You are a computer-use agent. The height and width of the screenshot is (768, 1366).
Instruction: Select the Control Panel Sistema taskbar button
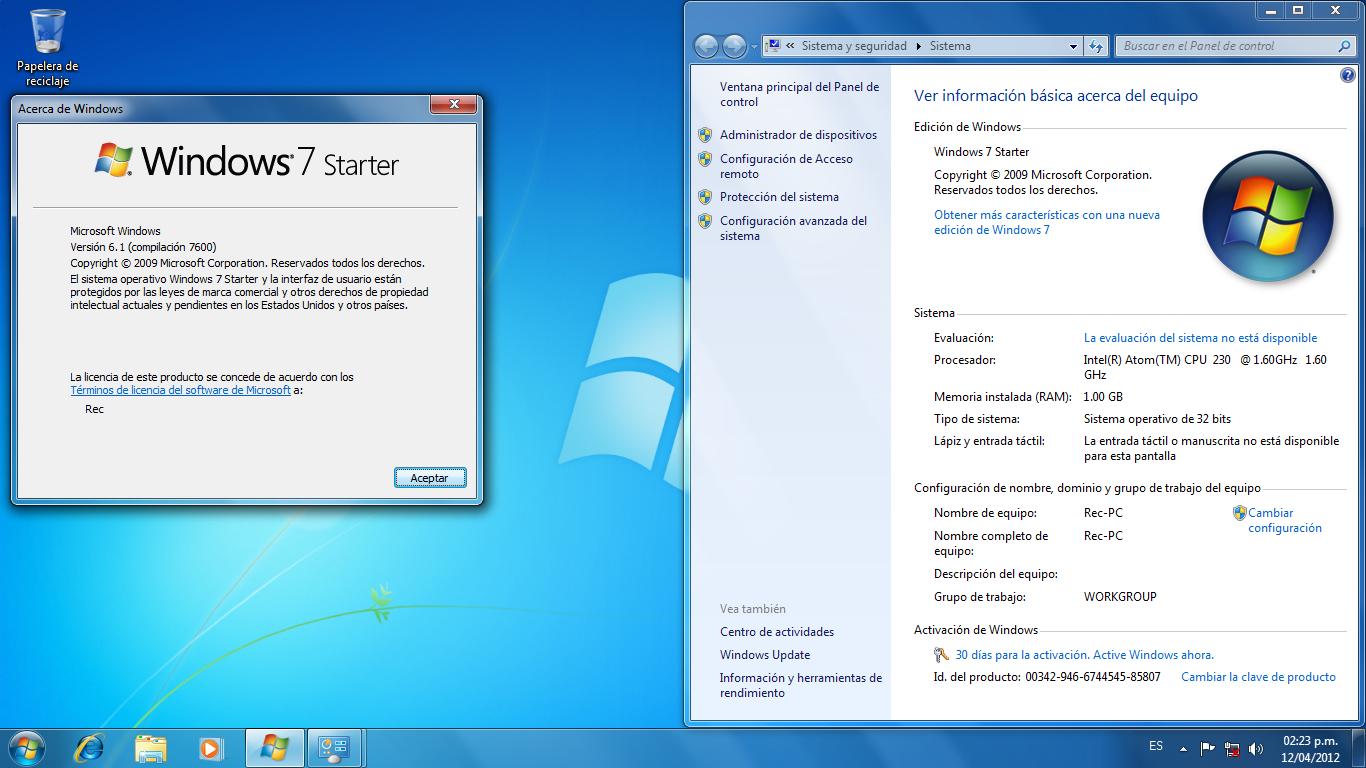[x=334, y=747]
